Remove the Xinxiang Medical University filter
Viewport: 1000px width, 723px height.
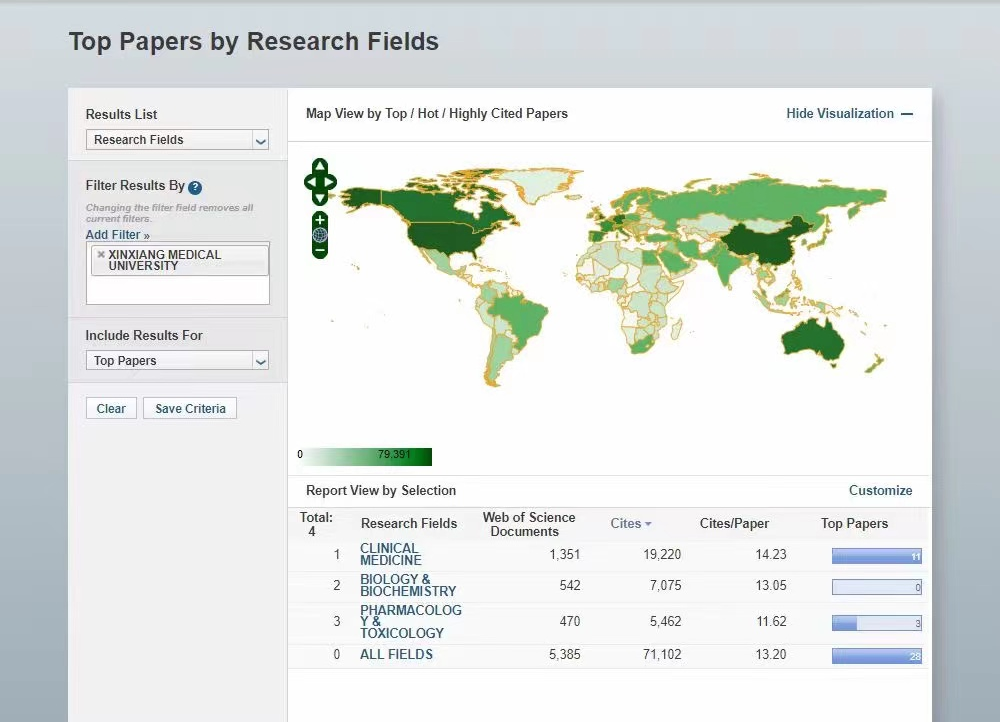(101, 255)
